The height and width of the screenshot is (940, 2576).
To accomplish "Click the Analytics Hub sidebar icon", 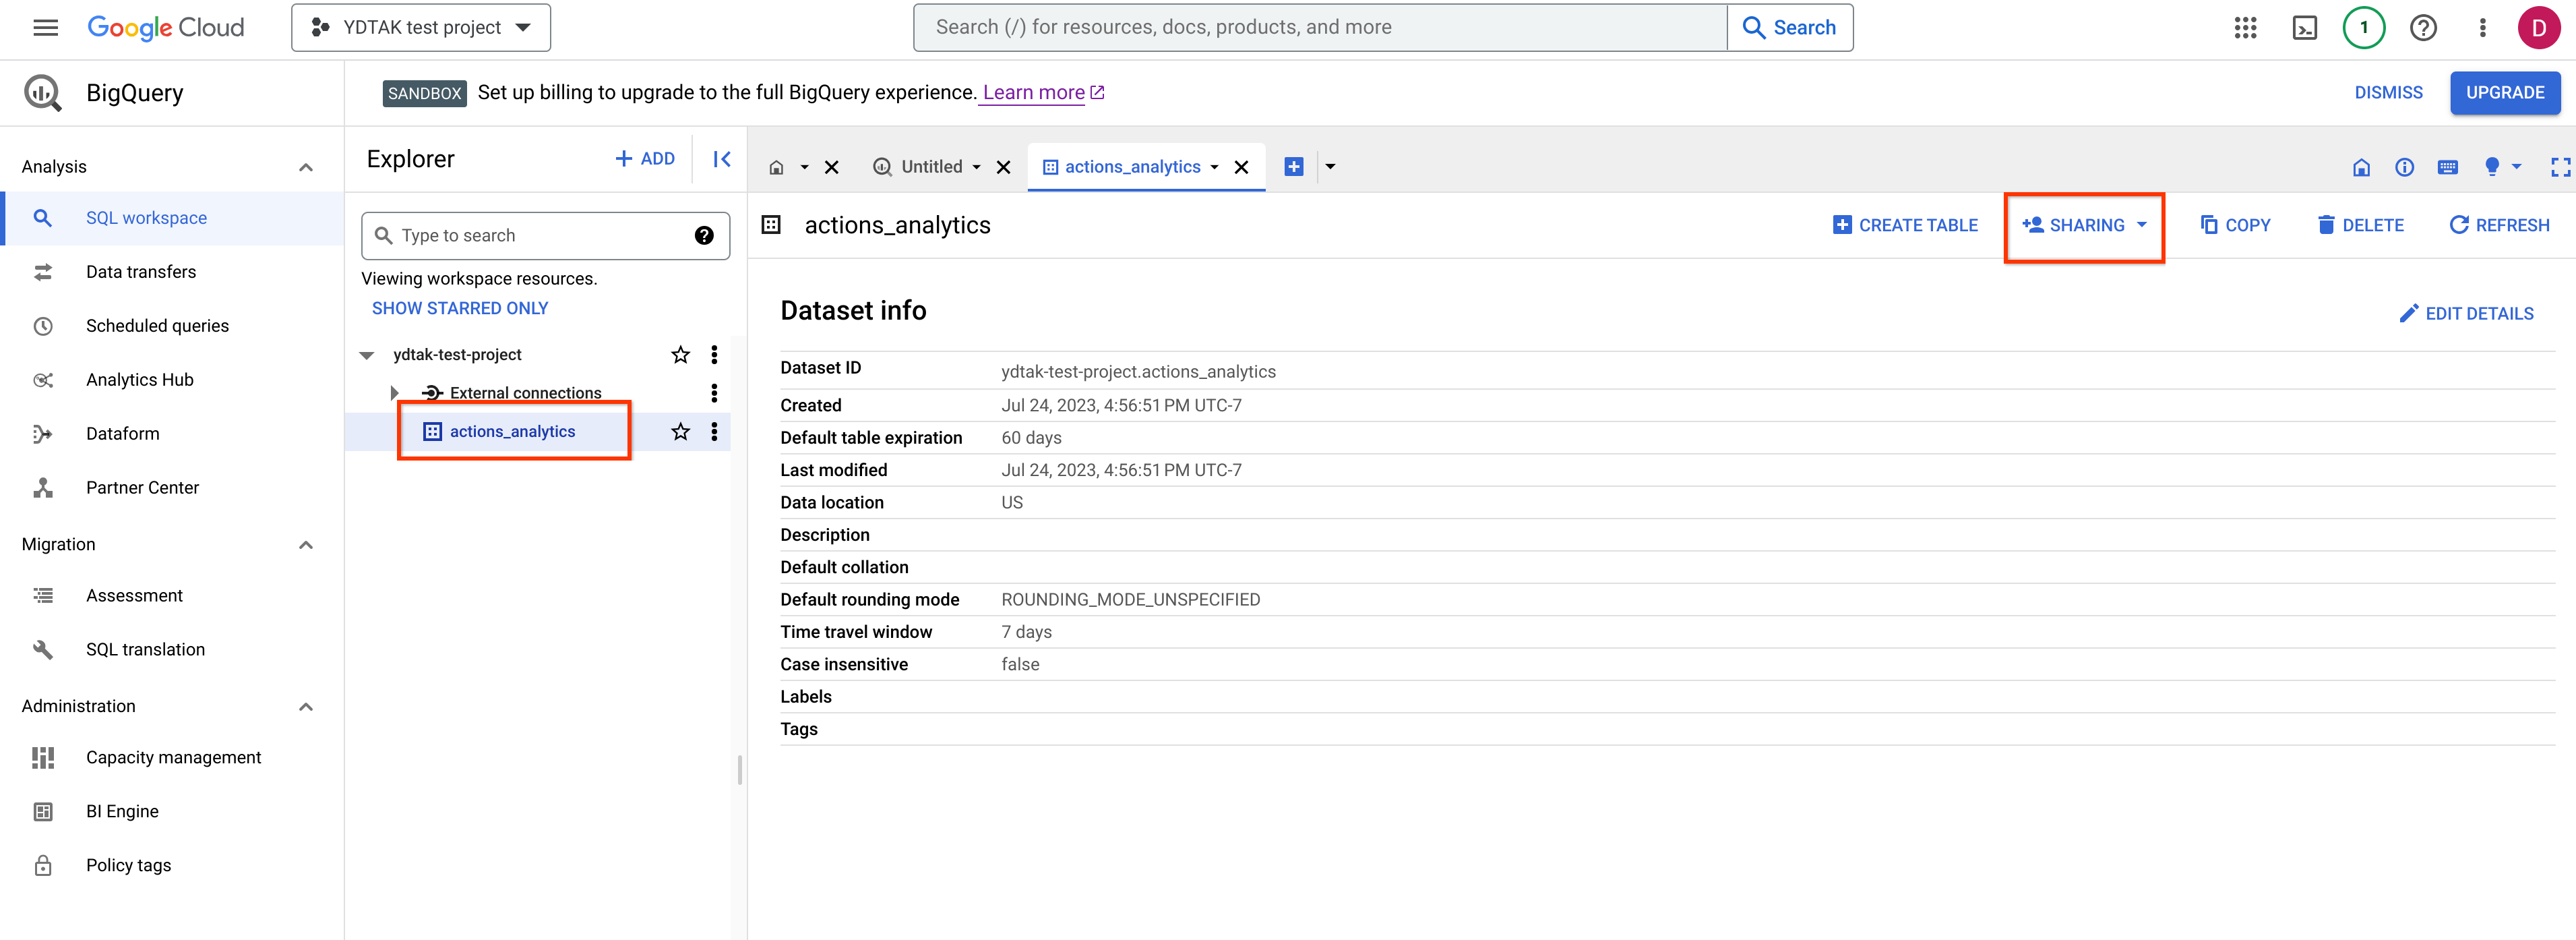I will 44,380.
